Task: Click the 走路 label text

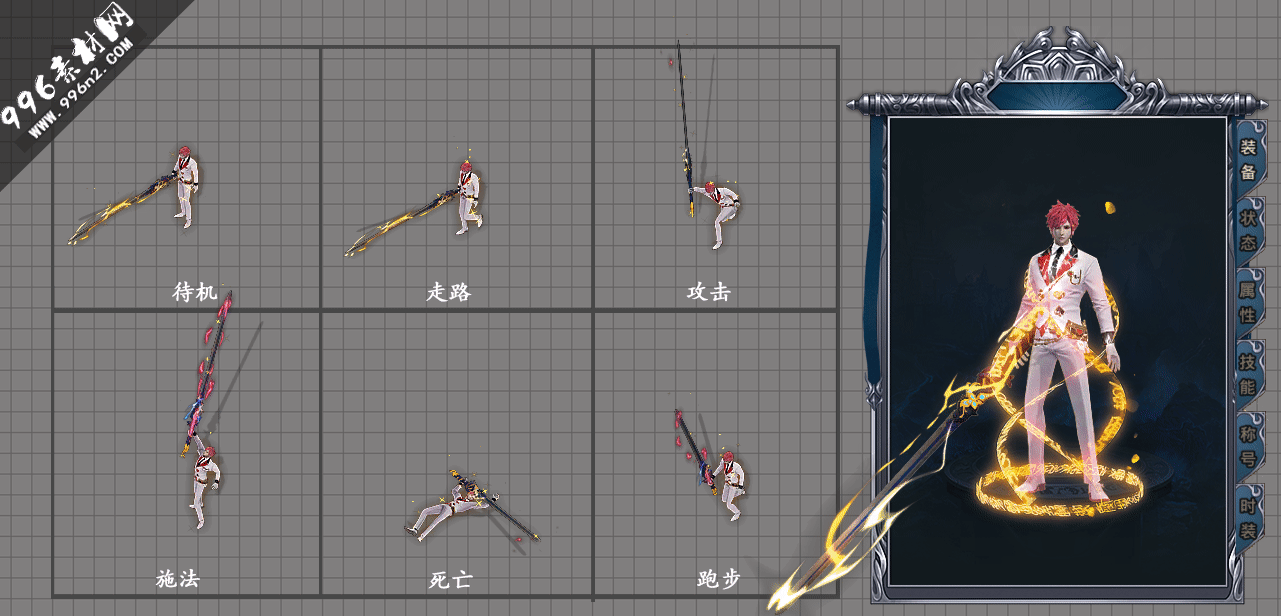Action: (448, 292)
